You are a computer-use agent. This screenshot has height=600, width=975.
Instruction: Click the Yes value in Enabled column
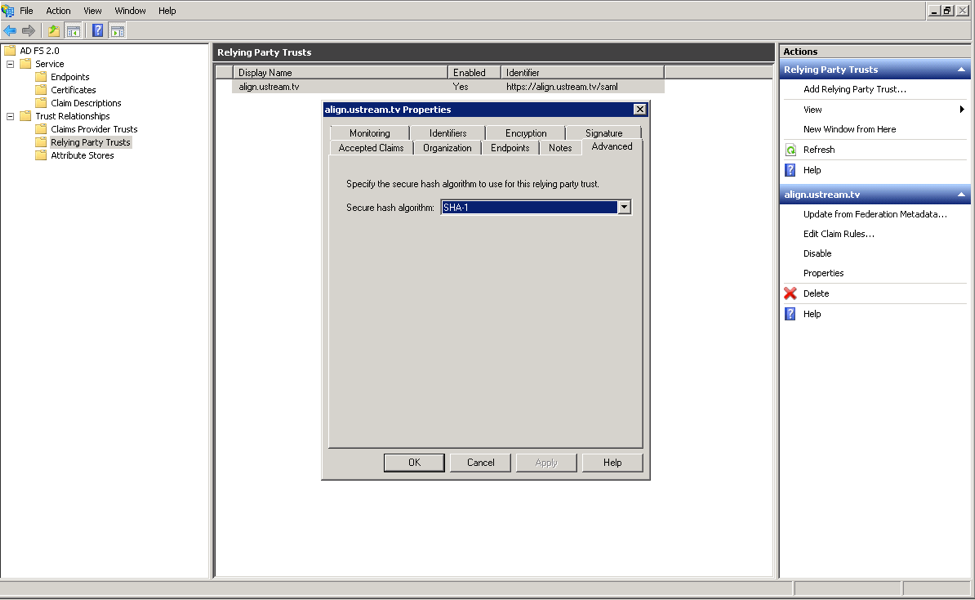(x=460, y=87)
